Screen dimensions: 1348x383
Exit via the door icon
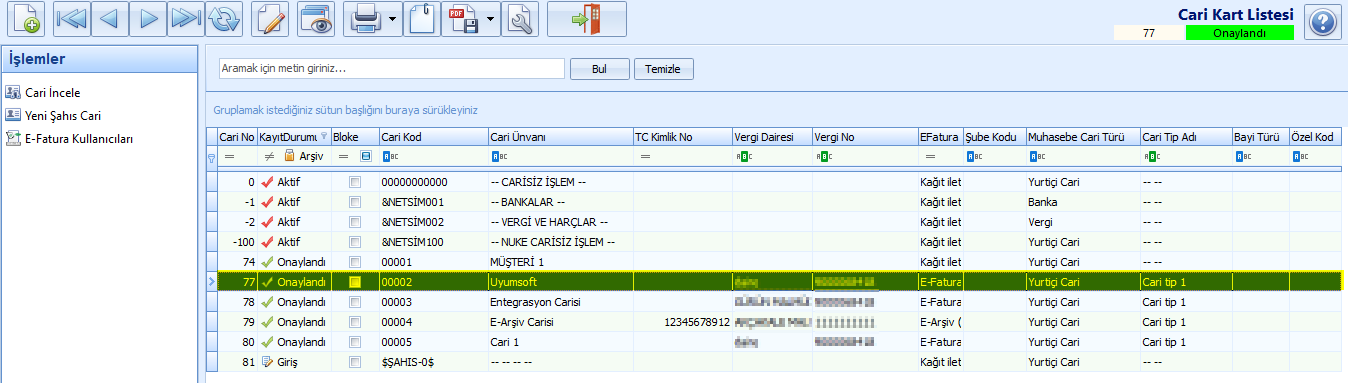click(x=587, y=20)
